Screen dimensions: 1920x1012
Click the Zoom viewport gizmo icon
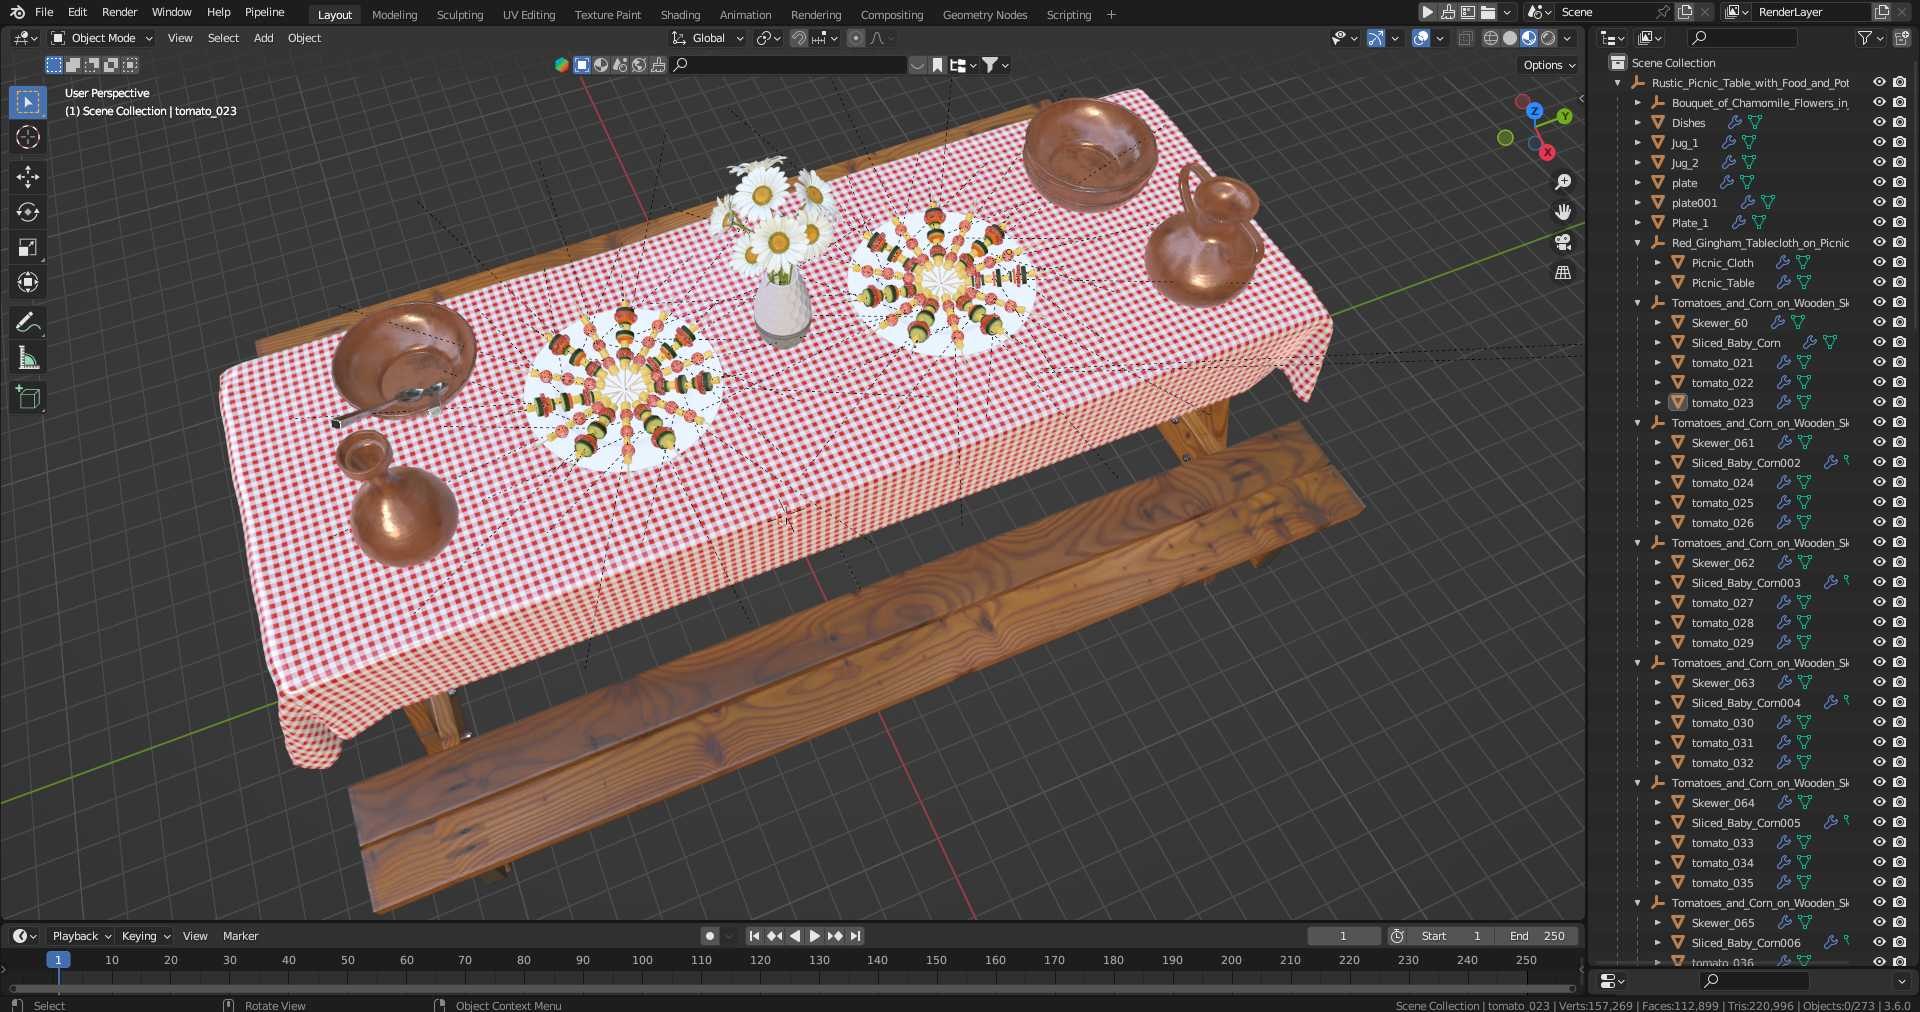[1563, 182]
